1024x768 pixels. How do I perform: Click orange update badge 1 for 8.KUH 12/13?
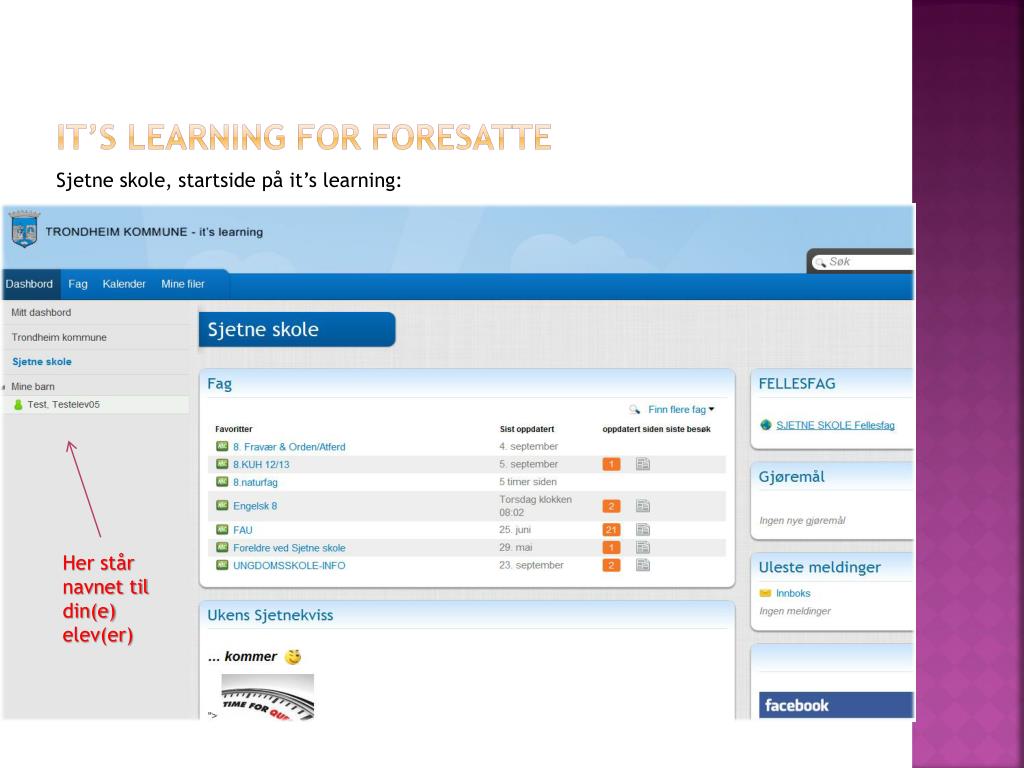click(611, 464)
